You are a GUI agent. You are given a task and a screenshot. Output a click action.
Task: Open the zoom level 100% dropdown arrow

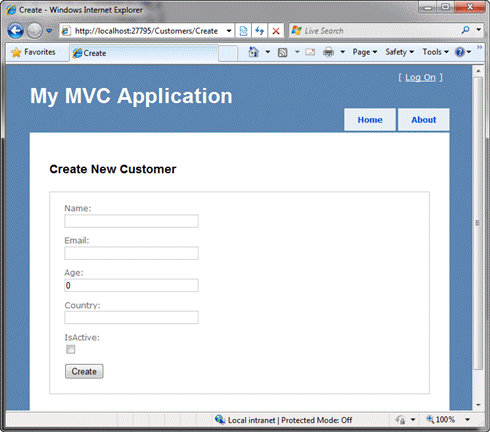click(467, 420)
